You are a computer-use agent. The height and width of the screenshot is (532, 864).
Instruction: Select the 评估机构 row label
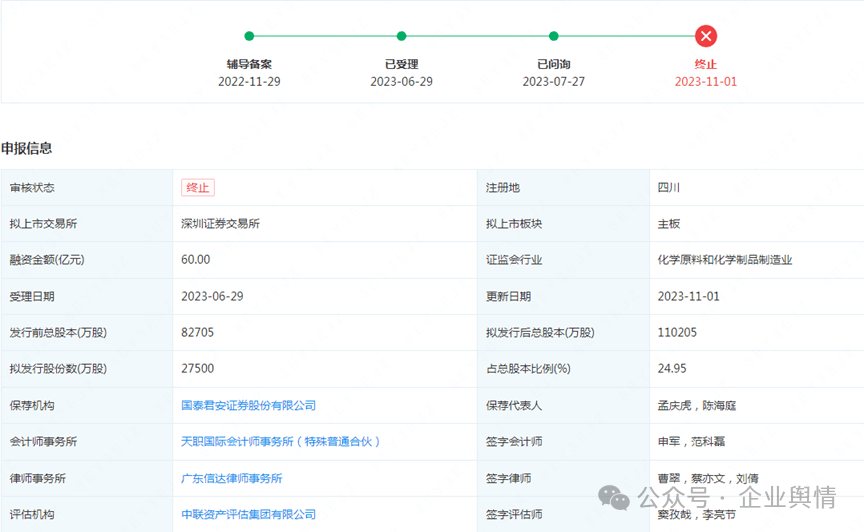(32, 514)
